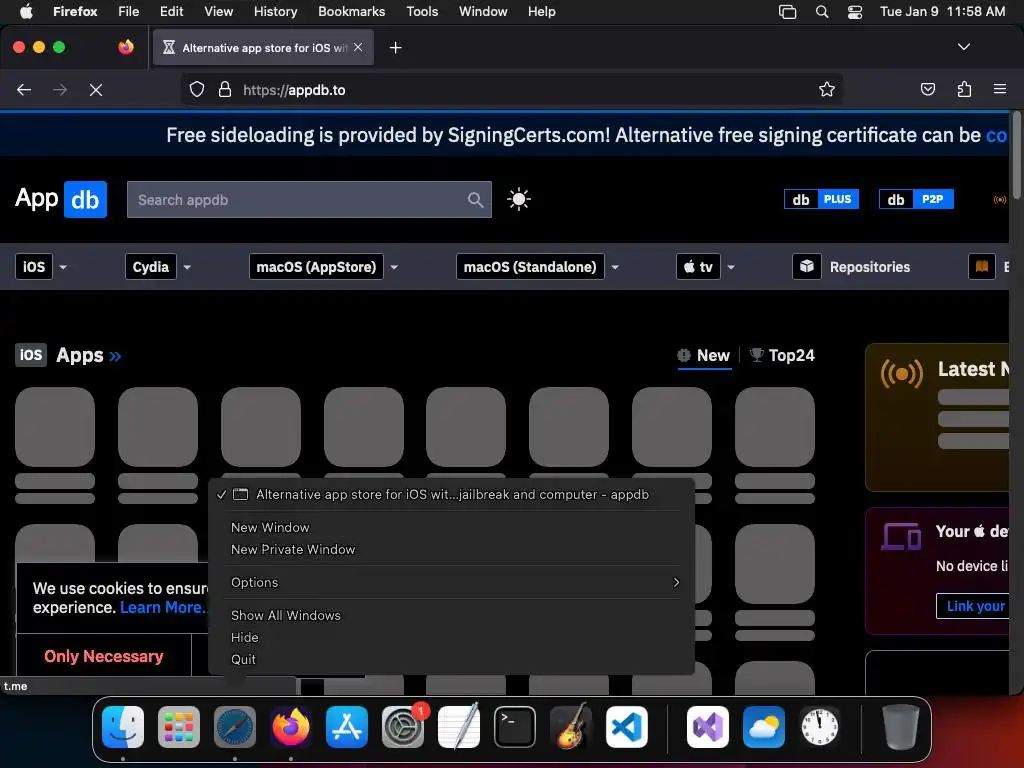The width and height of the screenshot is (1024, 768).
Task: Open the db P2P page
Action: pyautogui.click(x=916, y=199)
